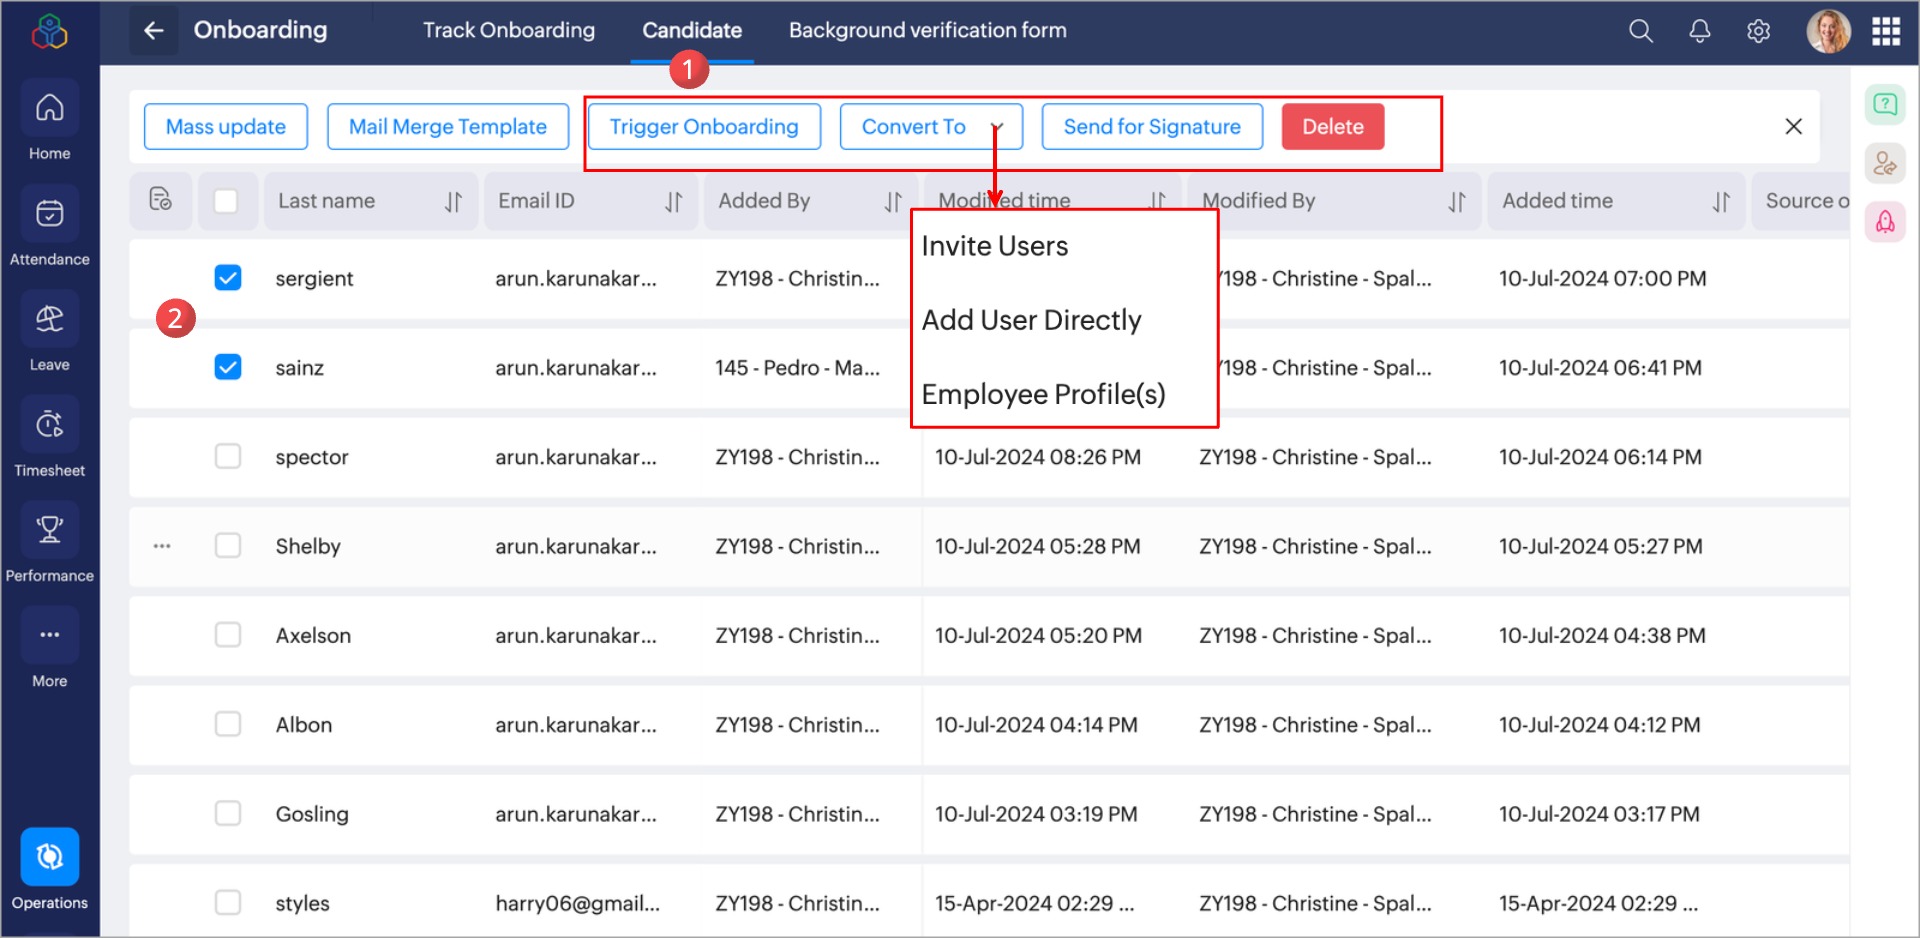Screen dimensions: 1920x938
Task: Click the red Delete button
Action: click(x=1332, y=127)
